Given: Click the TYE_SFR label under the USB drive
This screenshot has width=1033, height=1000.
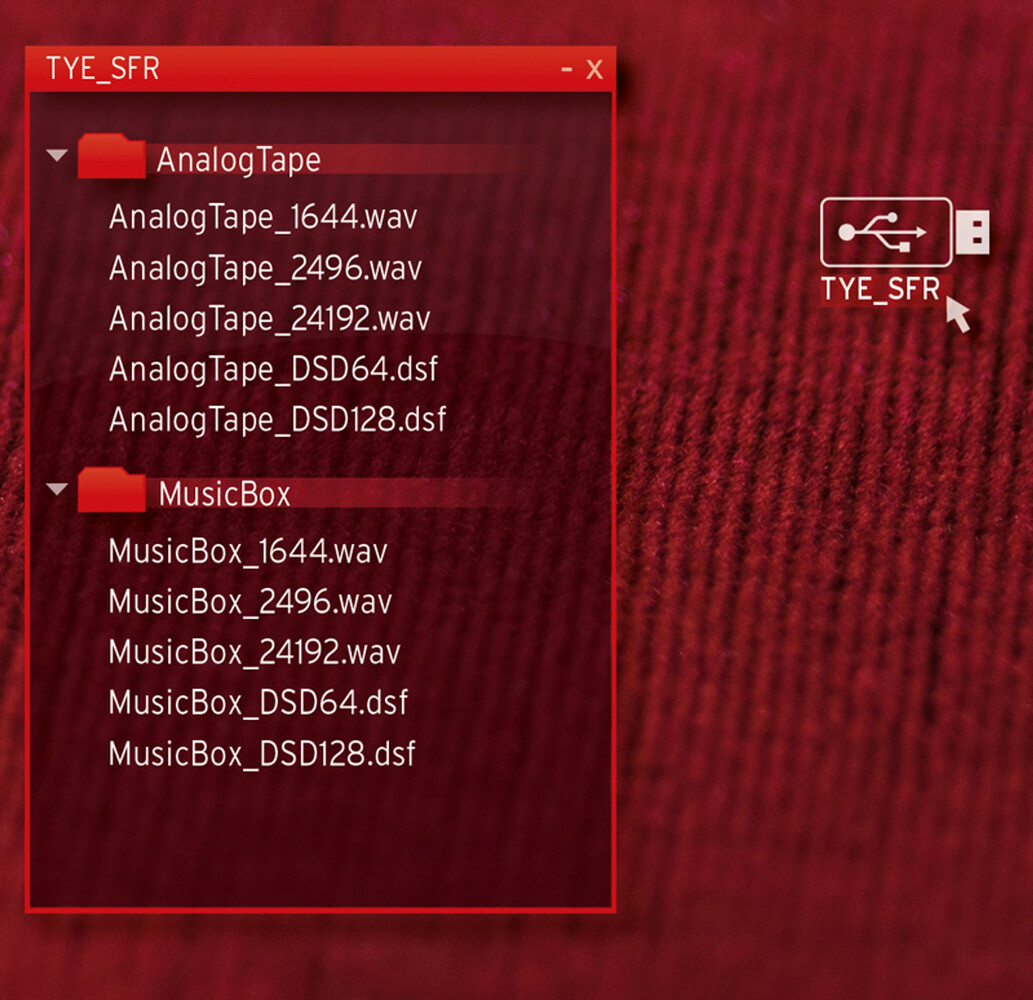Looking at the screenshot, I should pyautogui.click(x=880, y=289).
